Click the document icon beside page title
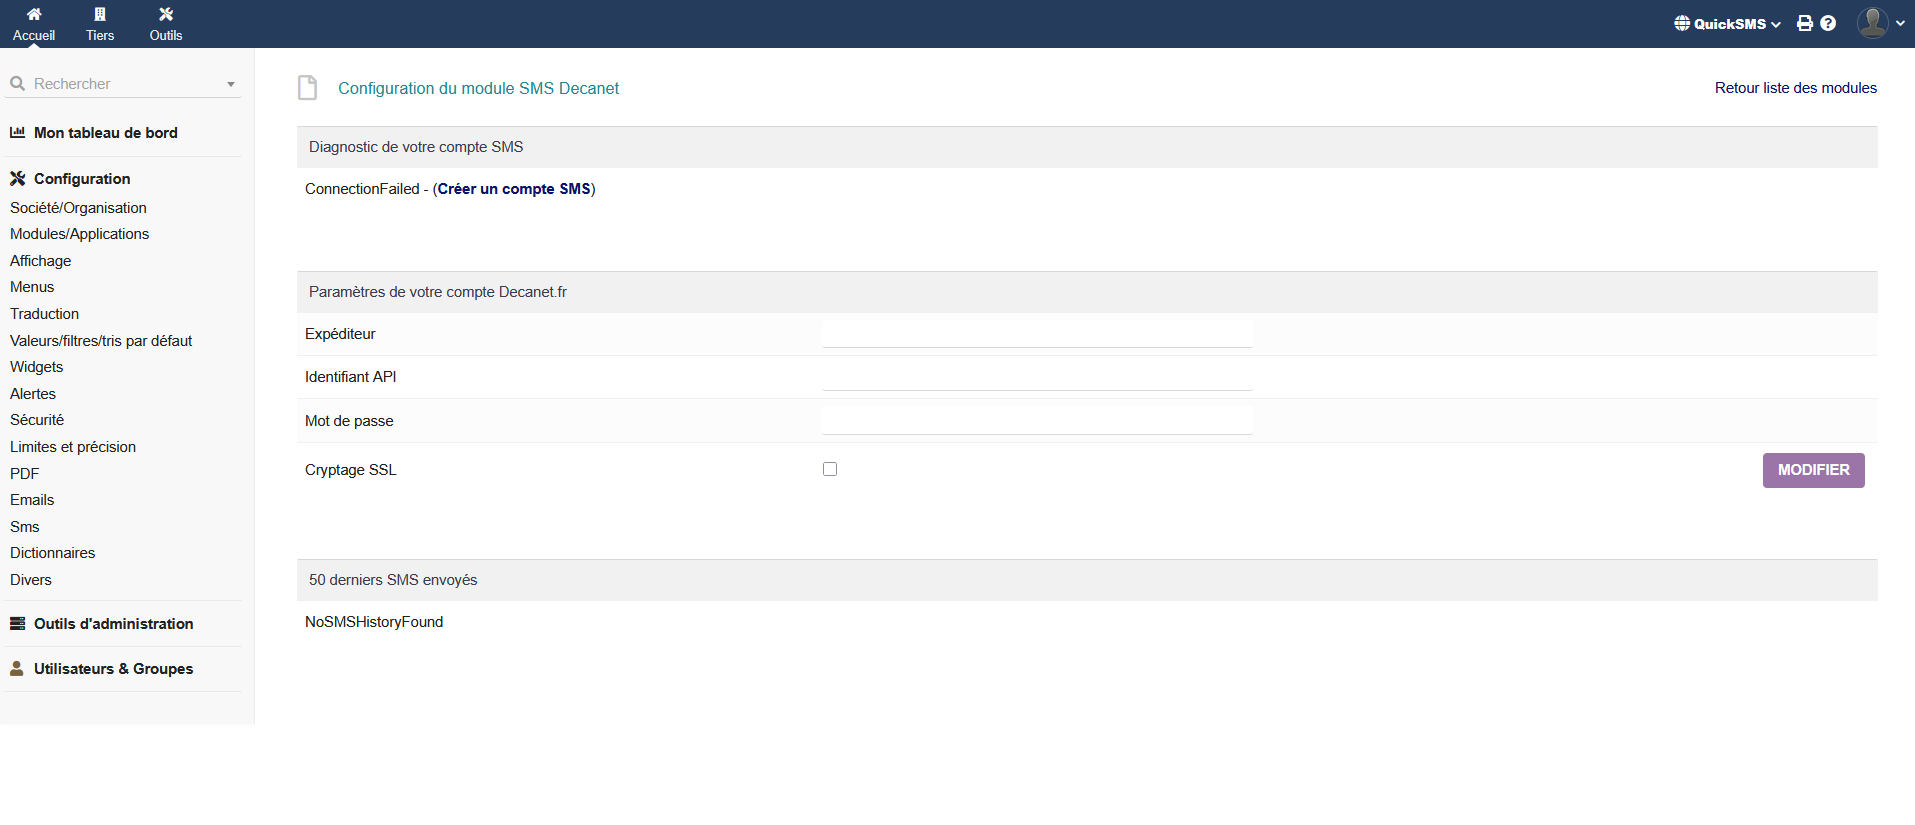The image size is (1915, 825). point(308,88)
